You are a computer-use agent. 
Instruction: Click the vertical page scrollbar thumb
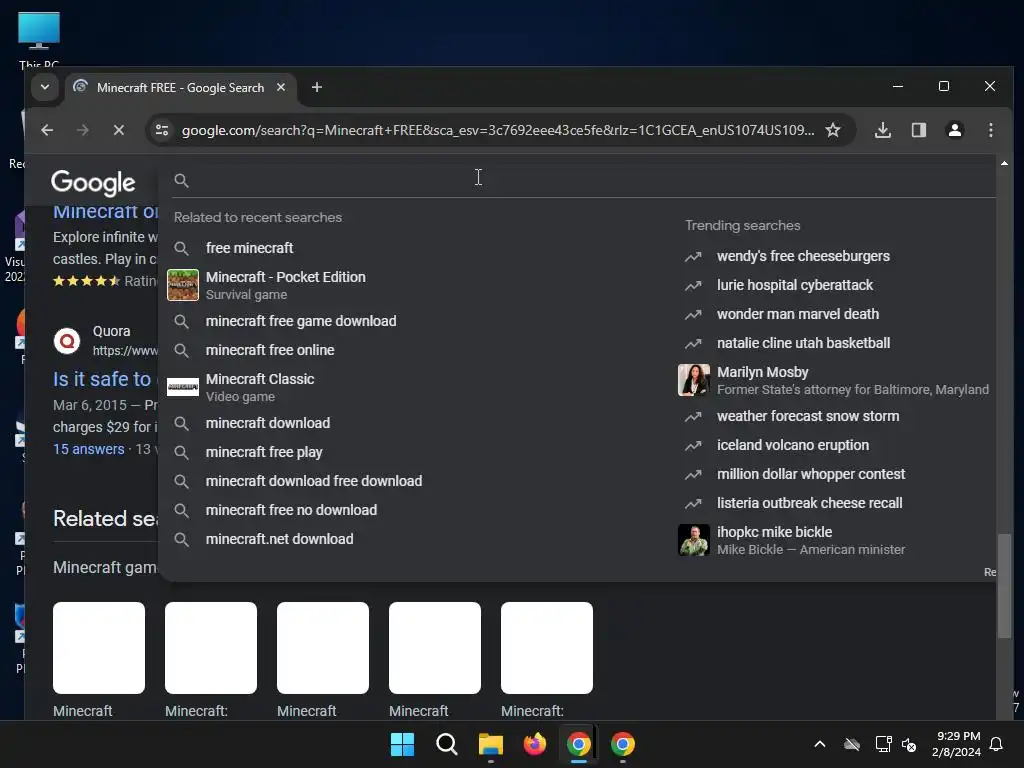coord(1004,586)
